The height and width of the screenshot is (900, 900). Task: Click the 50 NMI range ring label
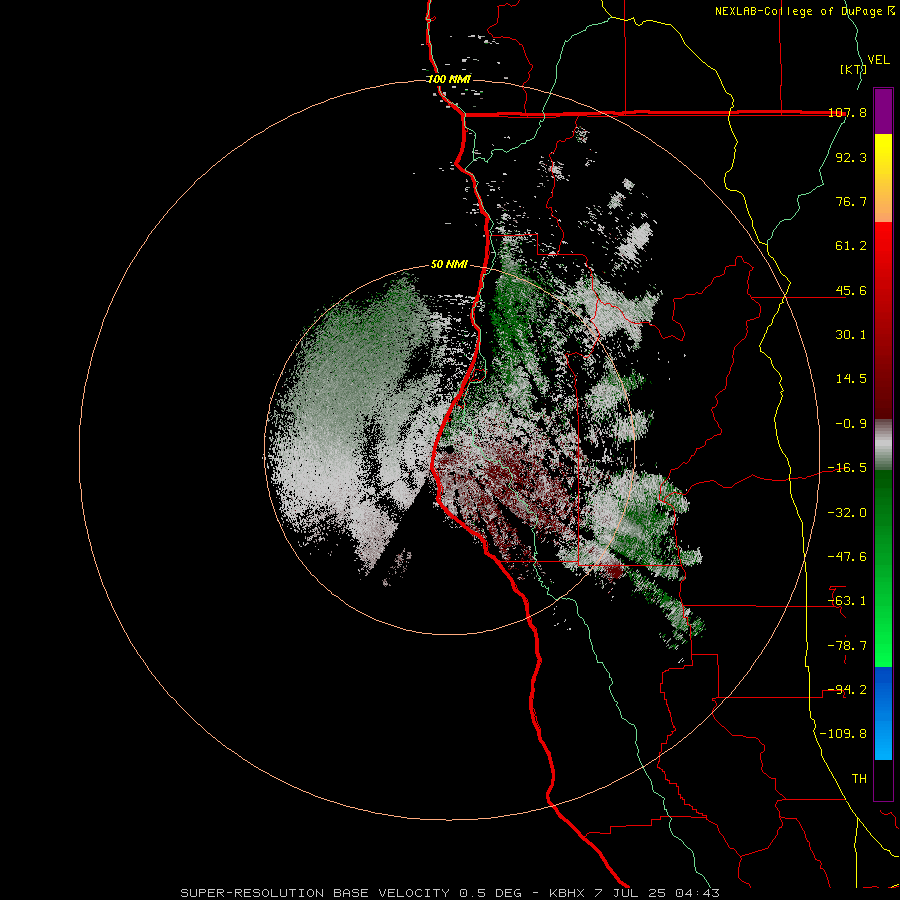click(449, 264)
